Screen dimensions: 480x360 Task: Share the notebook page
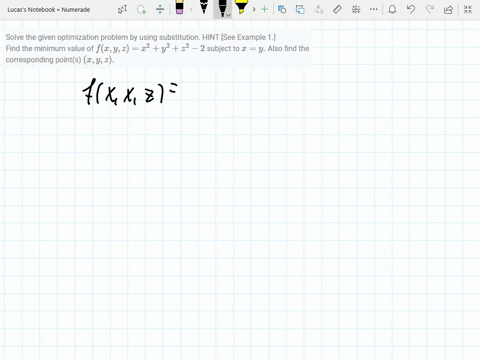pos(448,9)
